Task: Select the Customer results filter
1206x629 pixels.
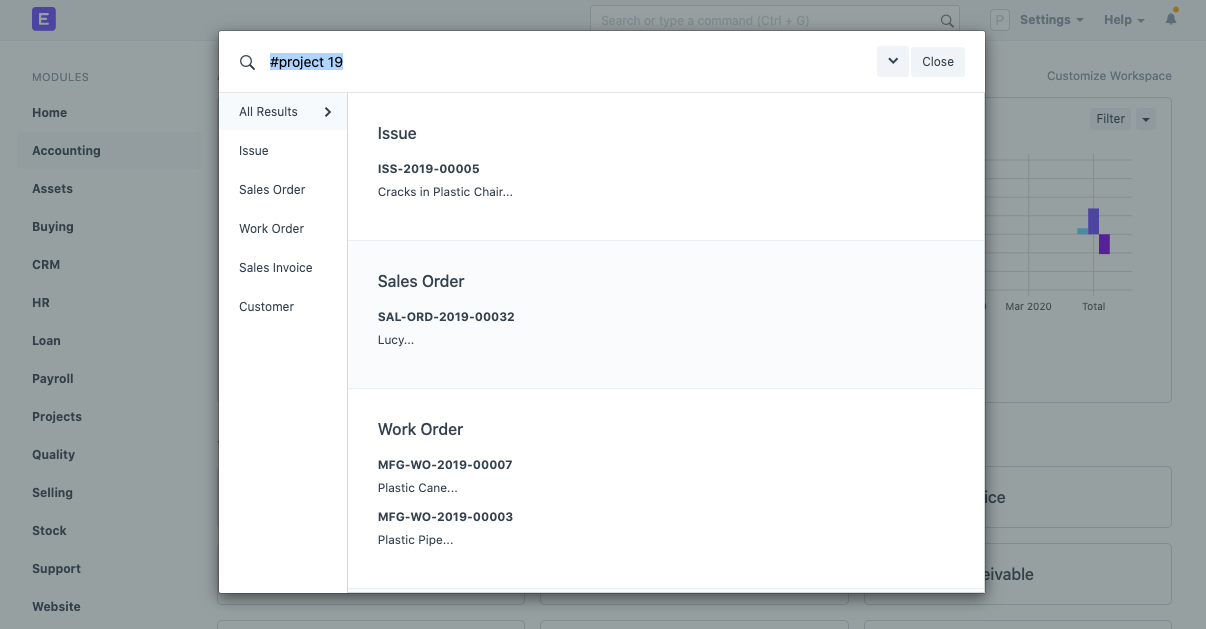Action: (266, 306)
